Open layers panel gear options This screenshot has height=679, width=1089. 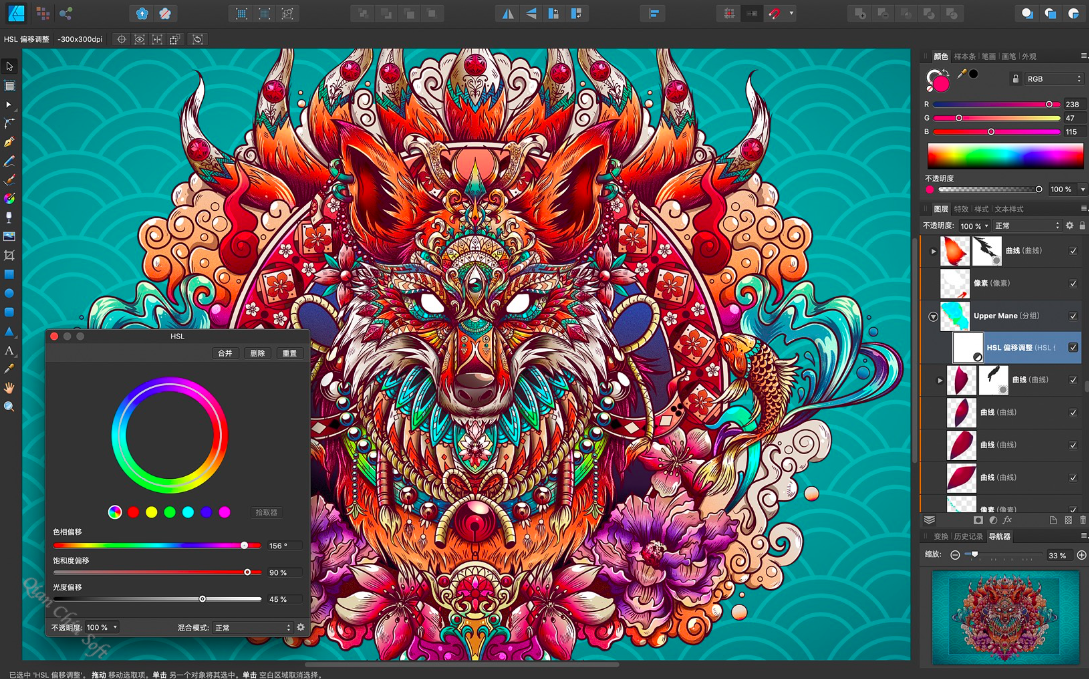click(1070, 226)
